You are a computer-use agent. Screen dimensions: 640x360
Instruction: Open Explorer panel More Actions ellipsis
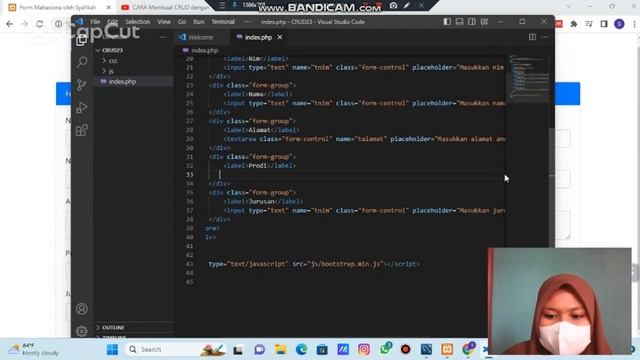point(162,37)
